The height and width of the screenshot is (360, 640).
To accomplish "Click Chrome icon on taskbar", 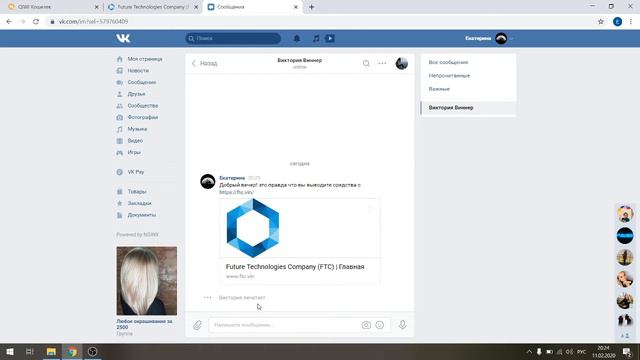I will (72, 351).
